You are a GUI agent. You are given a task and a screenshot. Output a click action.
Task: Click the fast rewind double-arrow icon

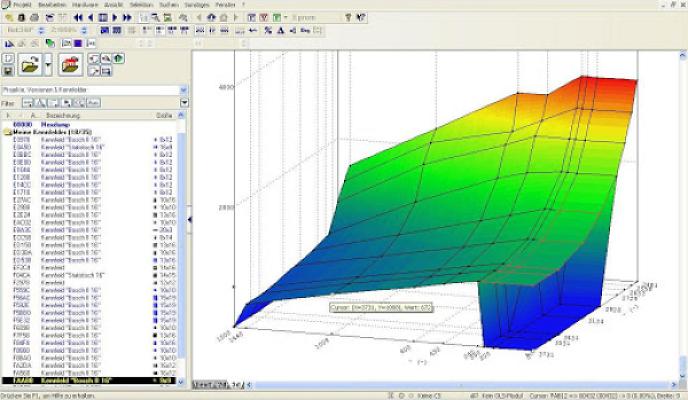78,18
